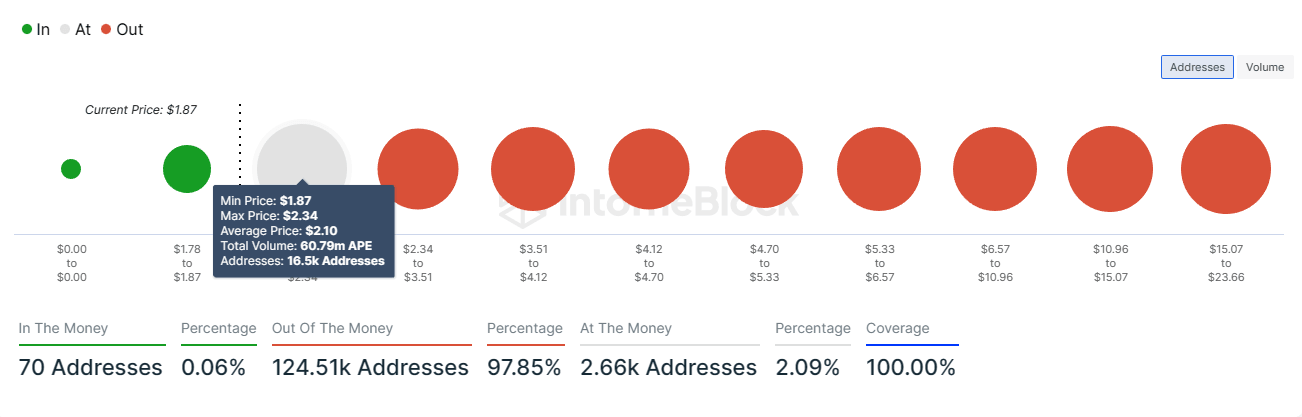Click the red $4.12 to $4.70 bubble
1302x417 pixels.
pyautogui.click(x=649, y=169)
